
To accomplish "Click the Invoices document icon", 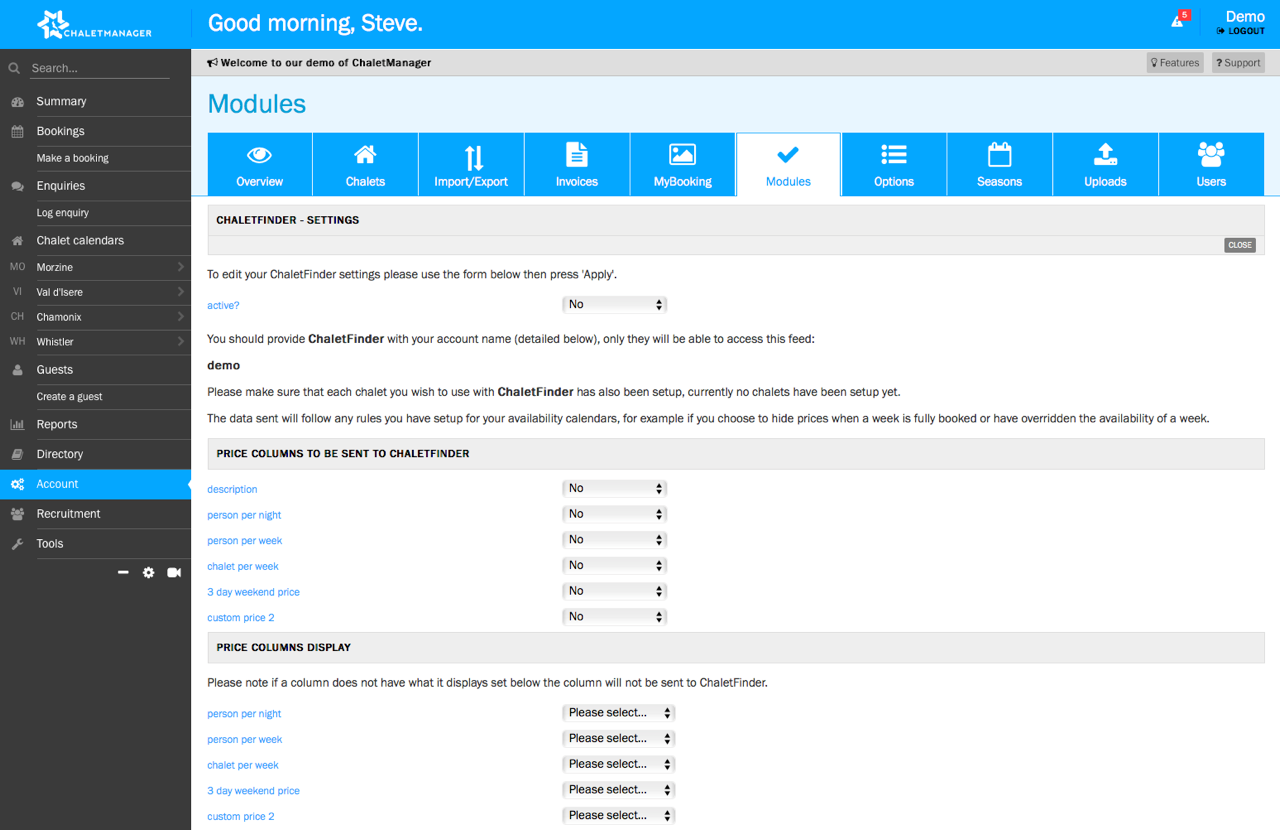I will [577, 155].
